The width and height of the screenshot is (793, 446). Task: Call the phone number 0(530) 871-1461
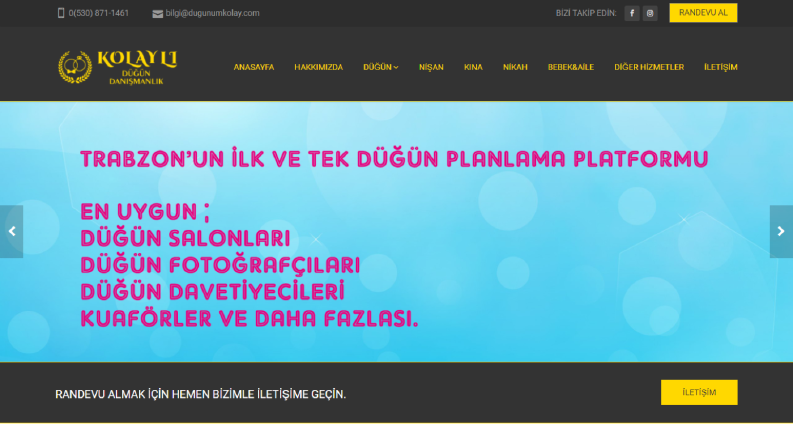click(99, 13)
